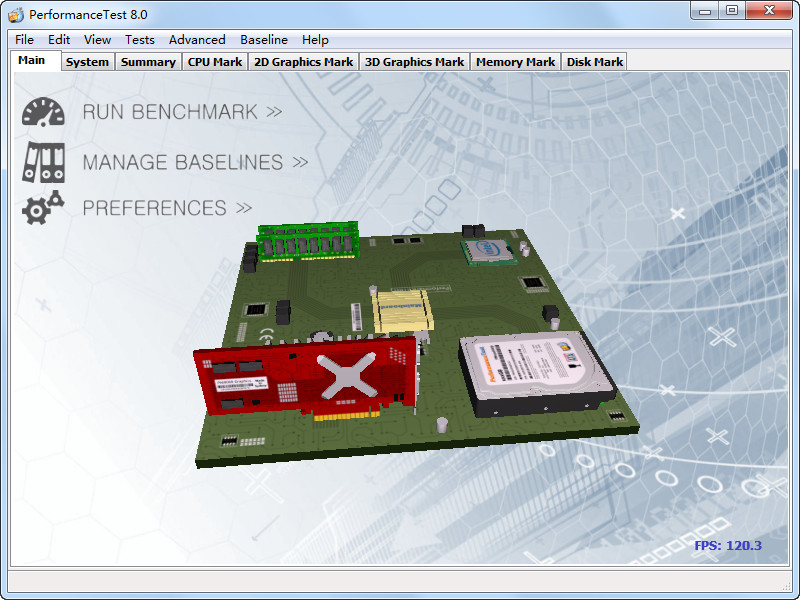The height and width of the screenshot is (600, 800).
Task: Click the gears Preferences icon
Action: [43, 208]
